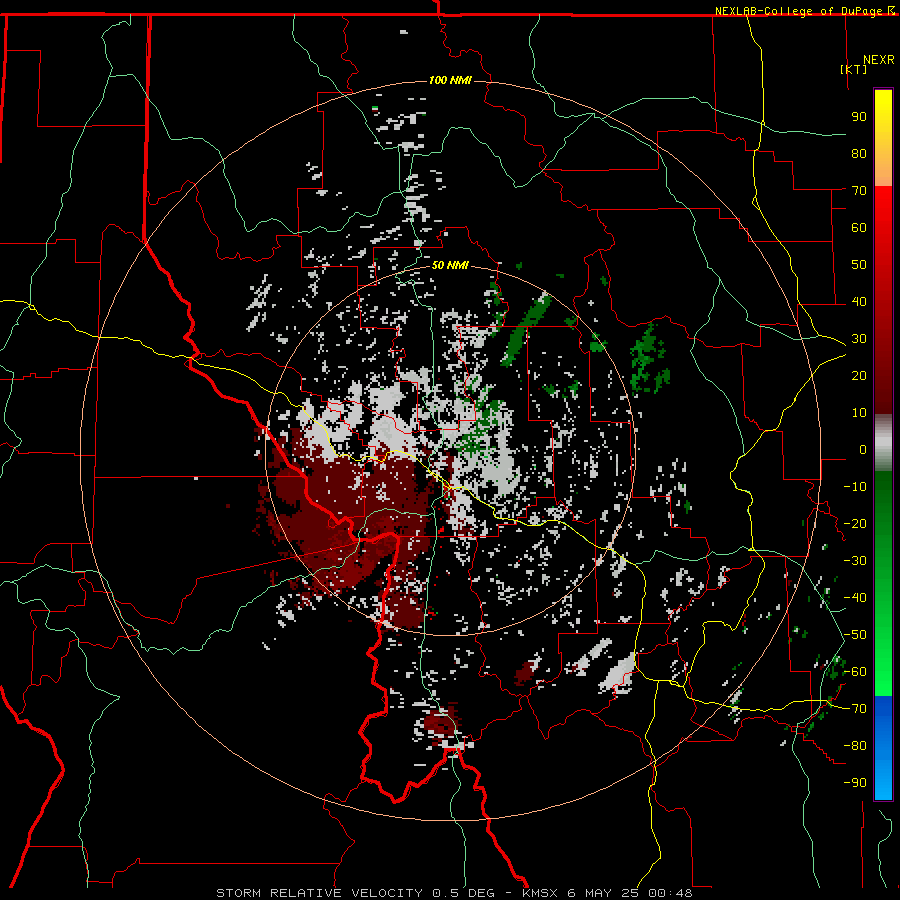Click the blue segment of the color bar
Screen dimensions: 900x900
point(883,747)
